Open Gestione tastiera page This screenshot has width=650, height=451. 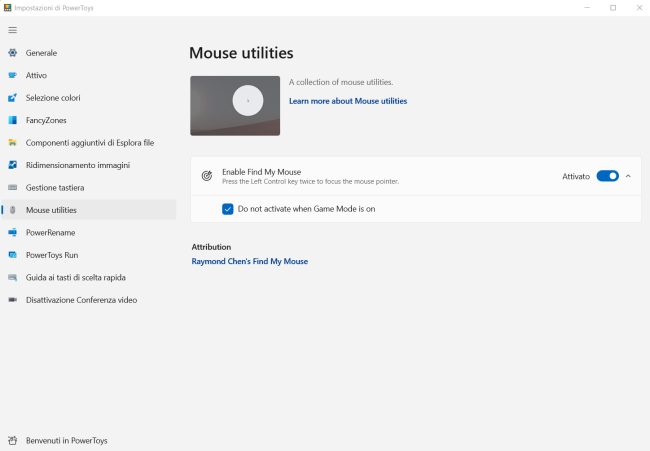pos(88,187)
